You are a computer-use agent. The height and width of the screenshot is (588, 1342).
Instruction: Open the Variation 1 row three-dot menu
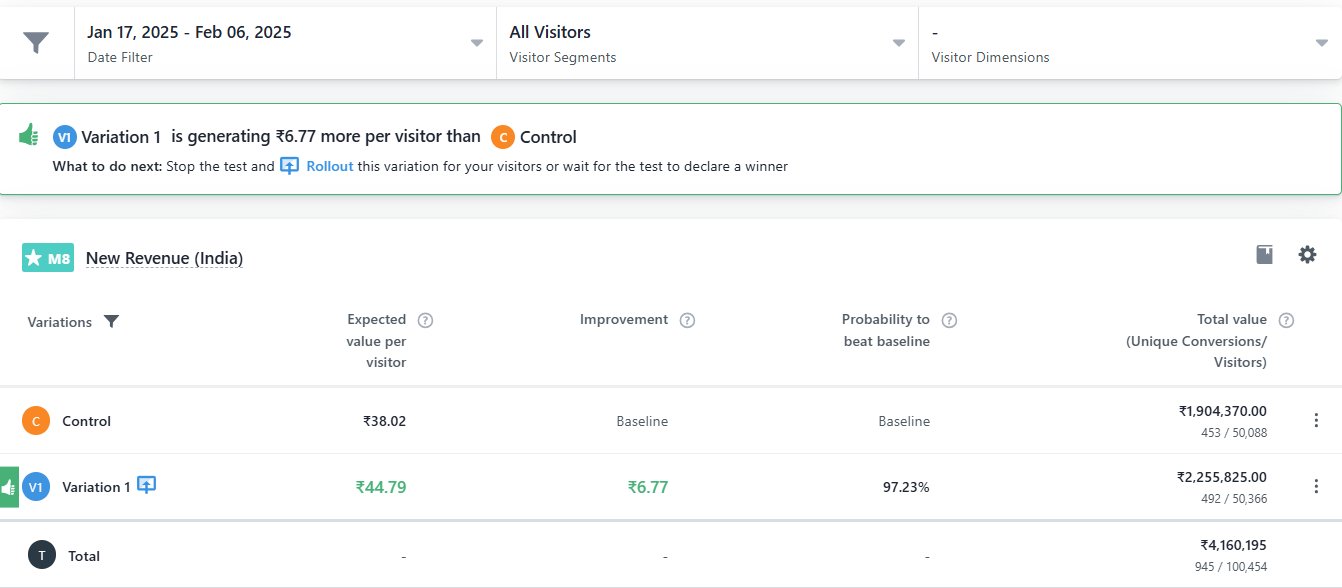1316,486
